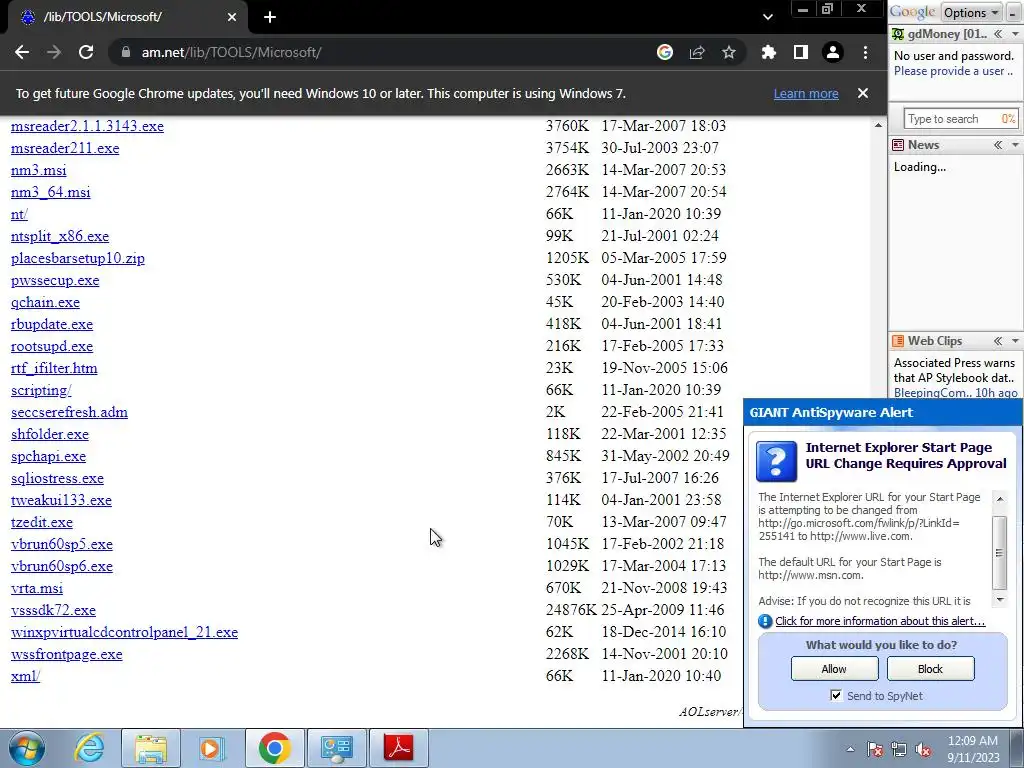Collapse the gdMoney gadget chevrons

pos(998,34)
